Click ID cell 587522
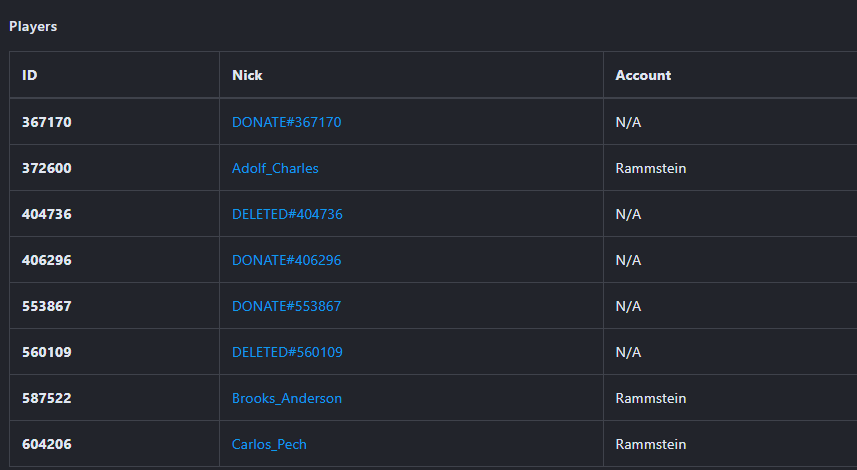The height and width of the screenshot is (470, 857). (x=47, y=398)
